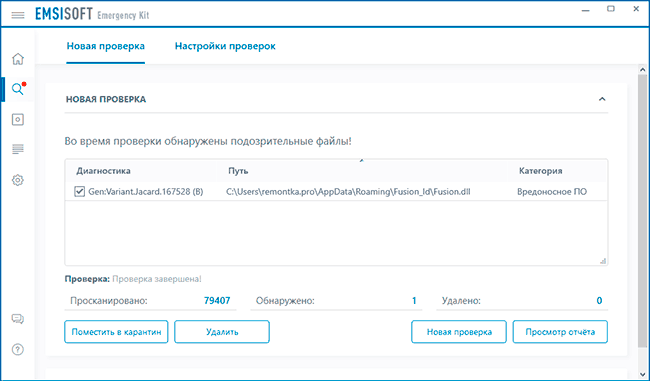Open the Scan magnifier sidebar icon
The height and width of the screenshot is (381, 650).
pos(17,89)
